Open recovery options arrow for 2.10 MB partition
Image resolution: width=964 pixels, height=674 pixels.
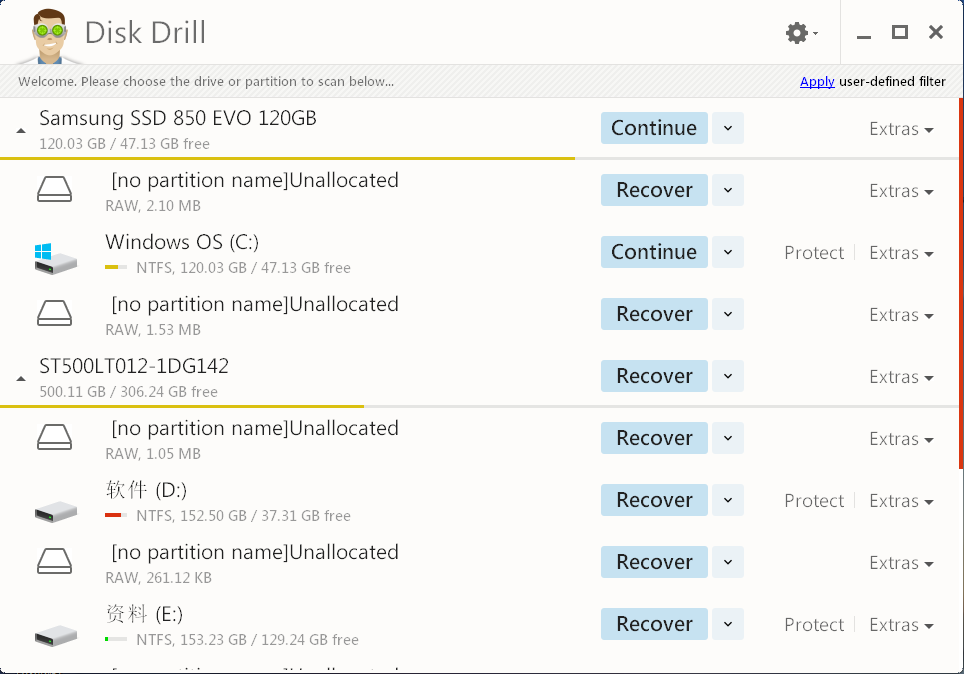728,190
